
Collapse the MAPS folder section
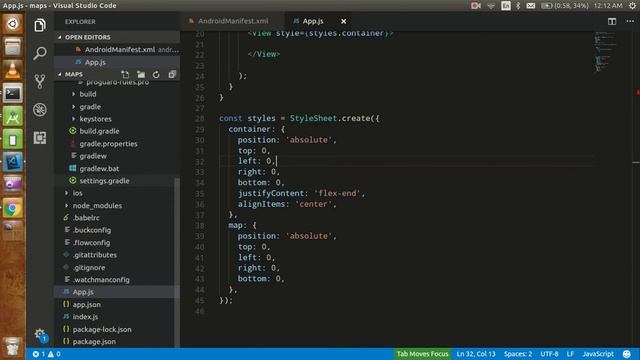(x=73, y=74)
